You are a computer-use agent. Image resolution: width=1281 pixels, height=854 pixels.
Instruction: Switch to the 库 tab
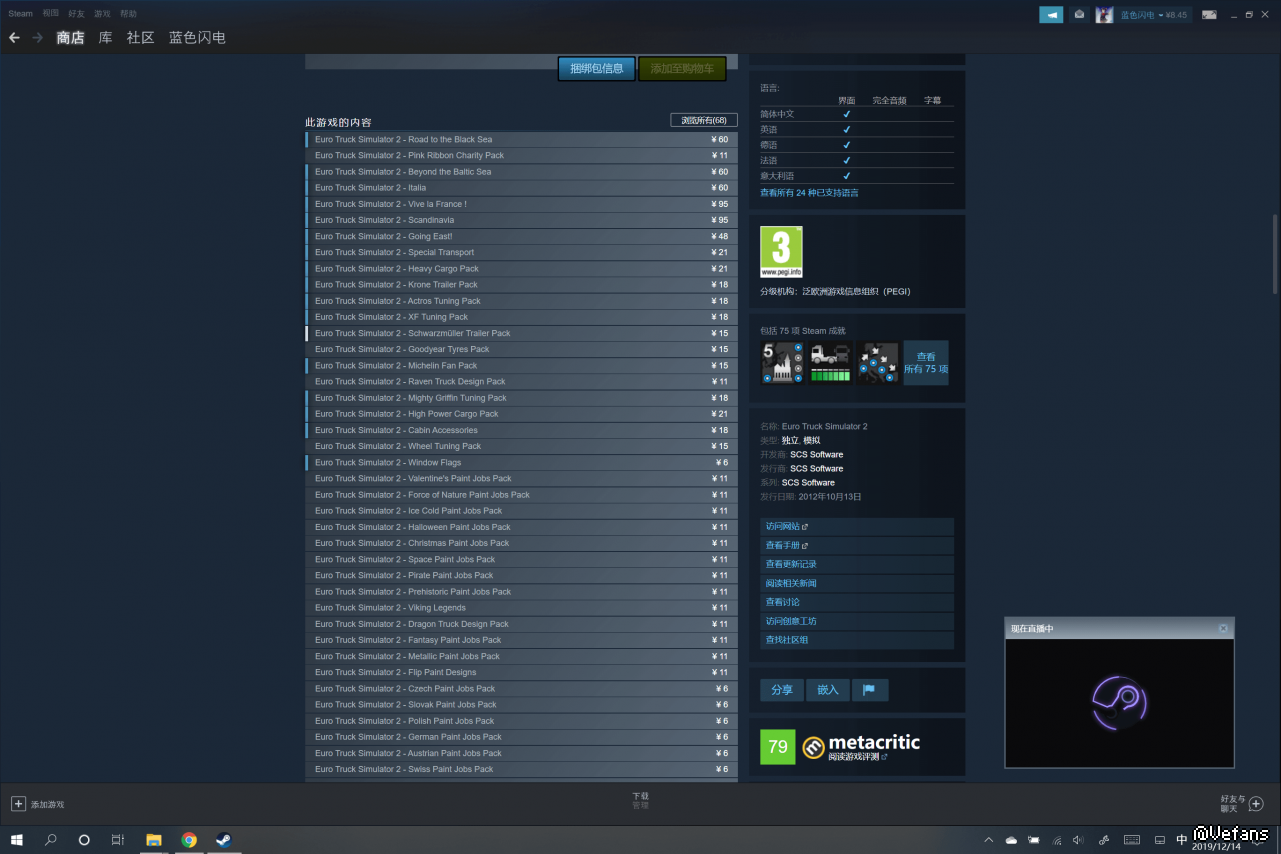pos(105,38)
